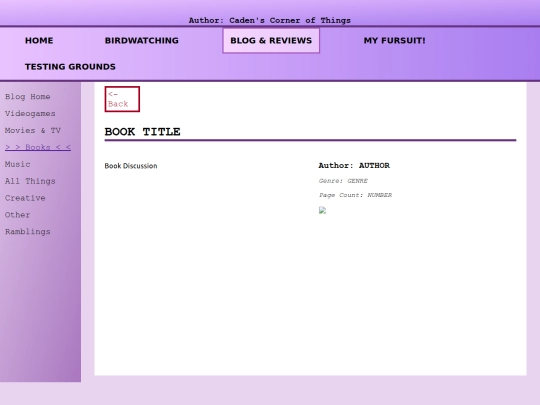Open the HOME navigation tab
The width and height of the screenshot is (540, 405).
pos(39,41)
